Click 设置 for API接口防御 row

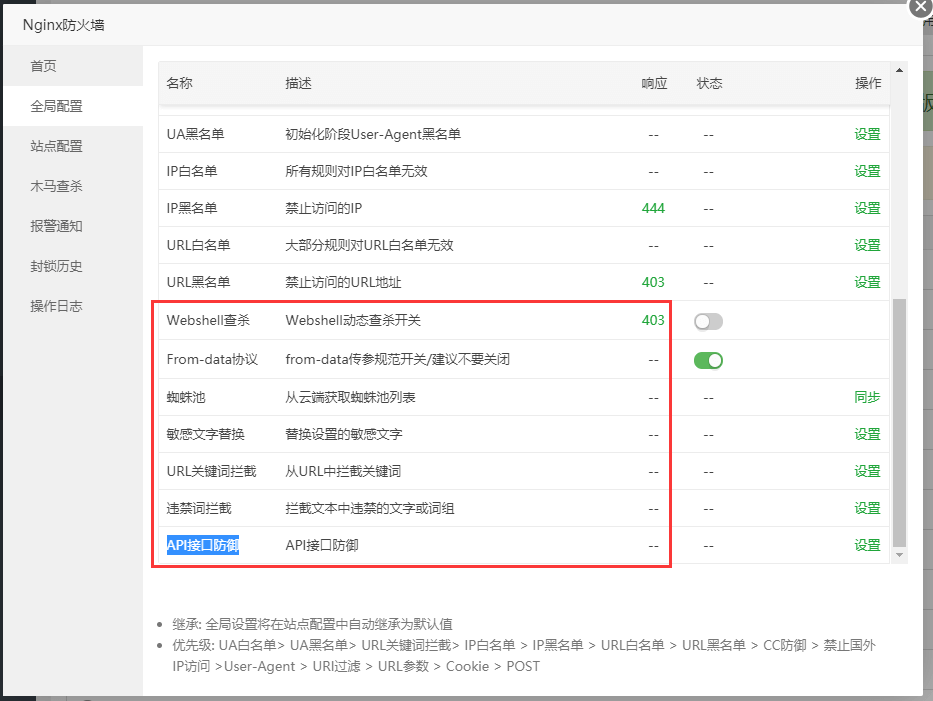click(x=867, y=545)
